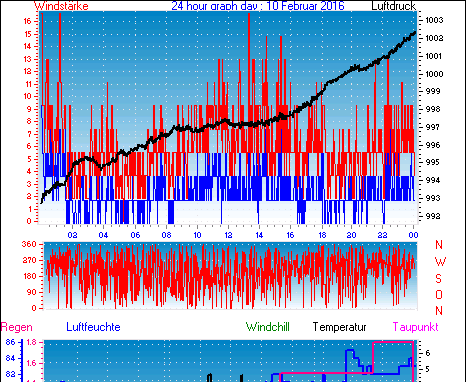Click the black Temperatur legend label
The width and height of the screenshot is (470, 382).
339,327
